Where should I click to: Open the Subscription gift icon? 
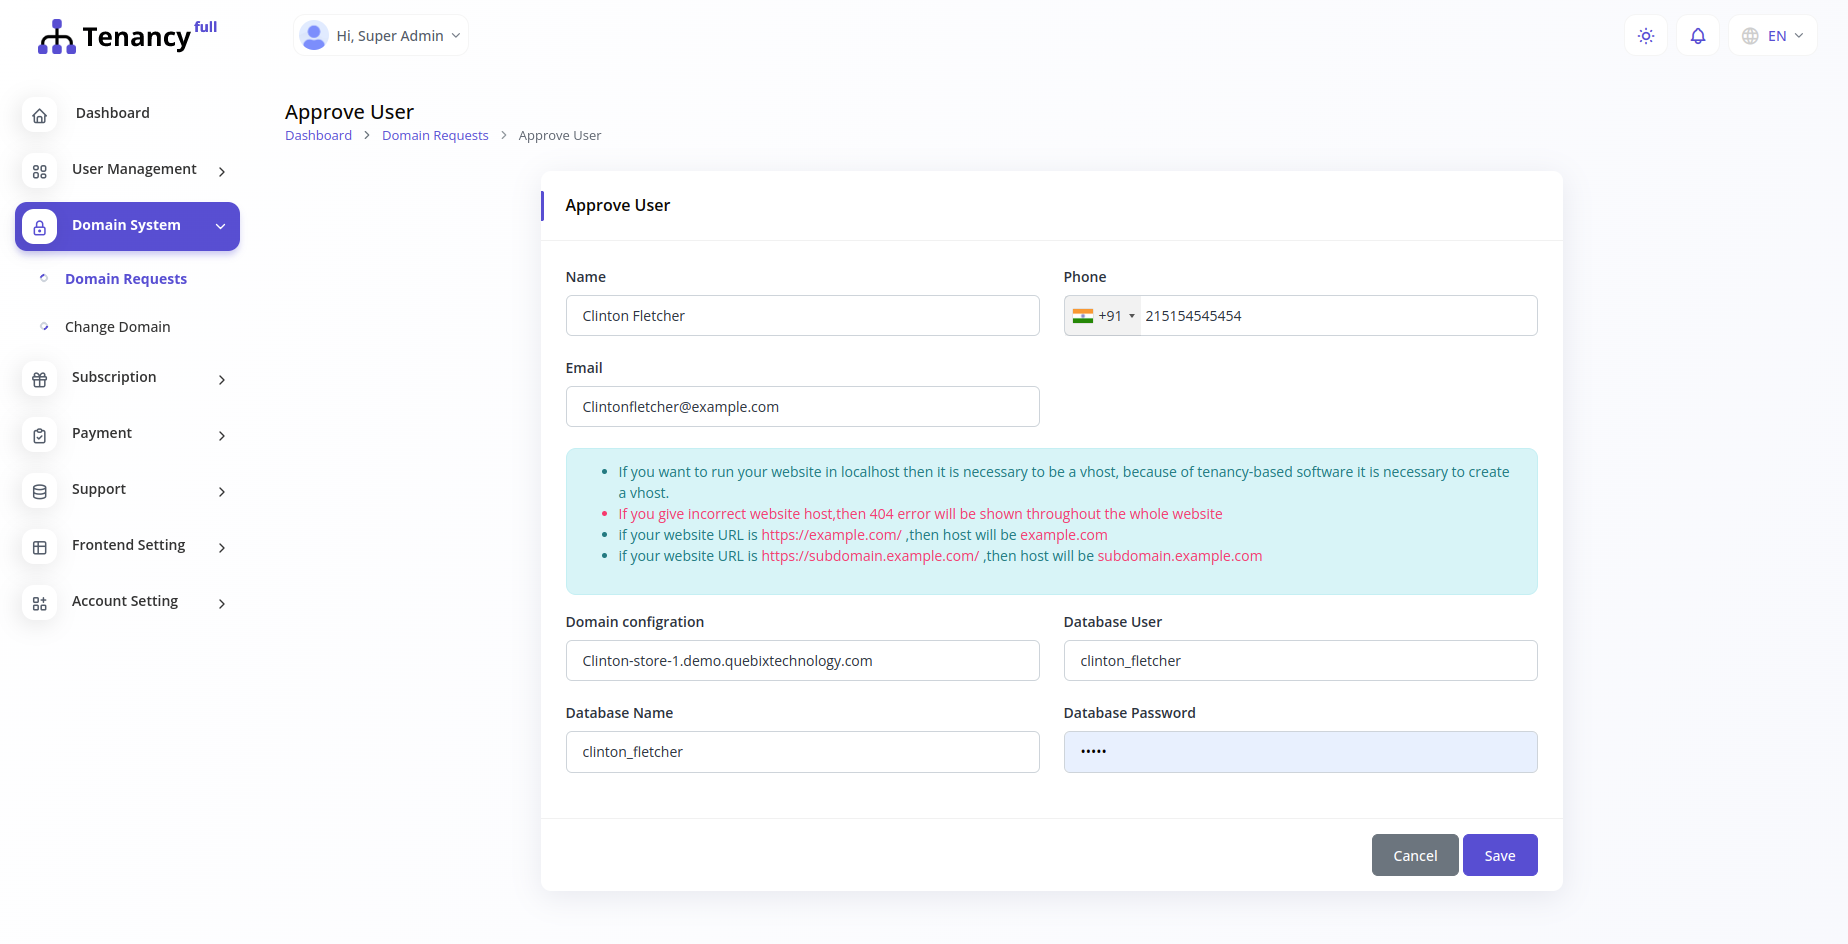[39, 379]
